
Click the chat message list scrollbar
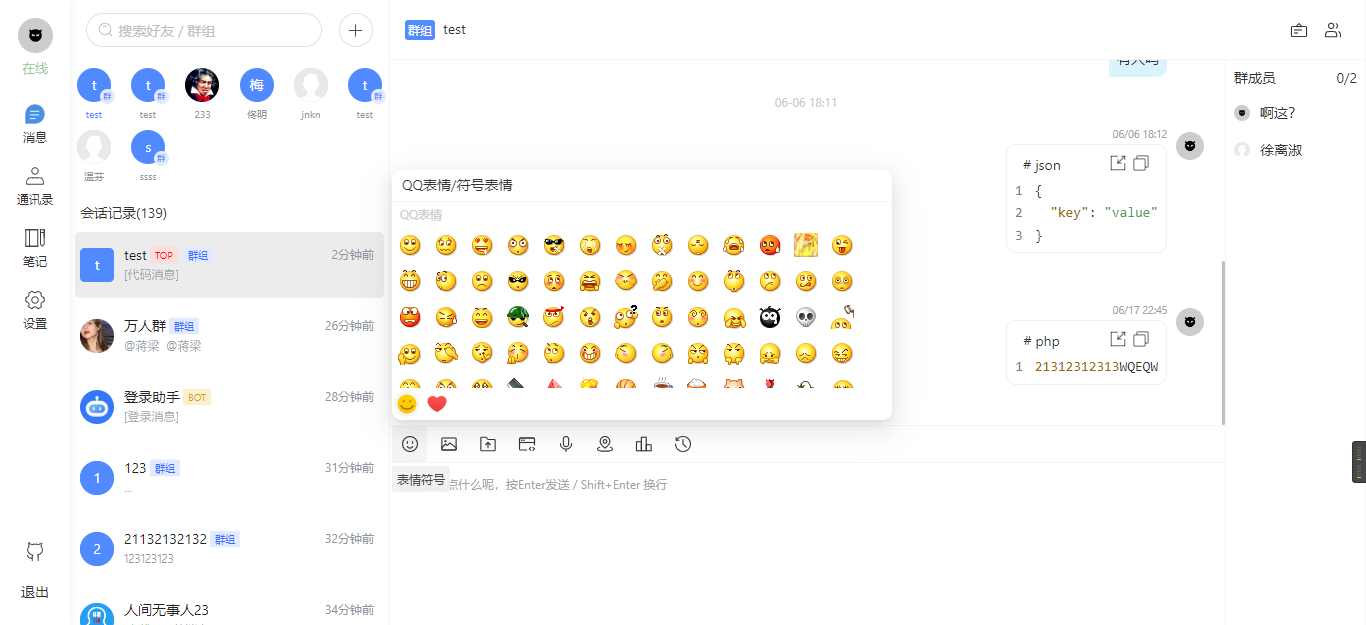pyautogui.click(x=1223, y=342)
